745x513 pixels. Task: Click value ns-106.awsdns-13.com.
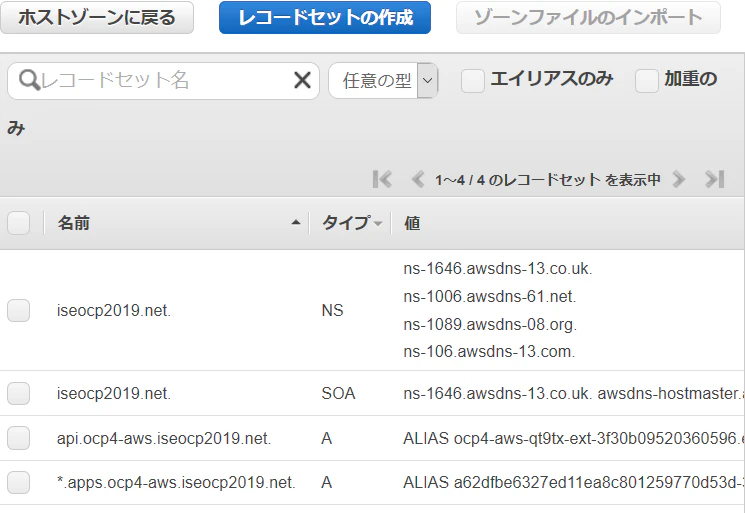[x=489, y=352]
